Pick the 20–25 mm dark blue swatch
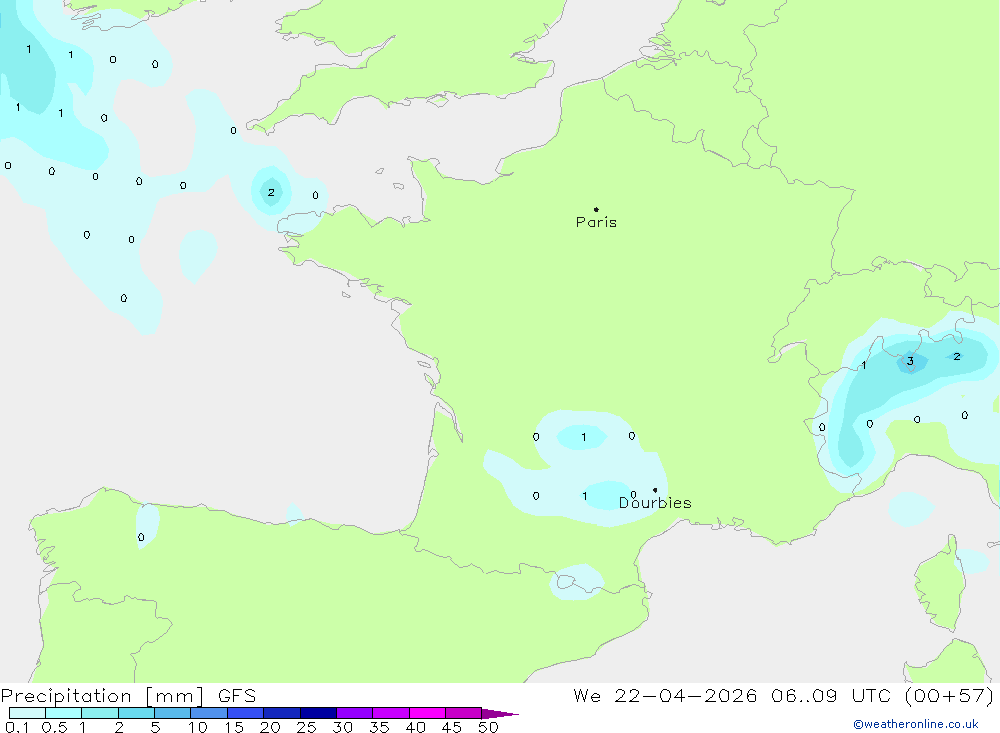This screenshot has height=733, width=1000. [x=282, y=713]
